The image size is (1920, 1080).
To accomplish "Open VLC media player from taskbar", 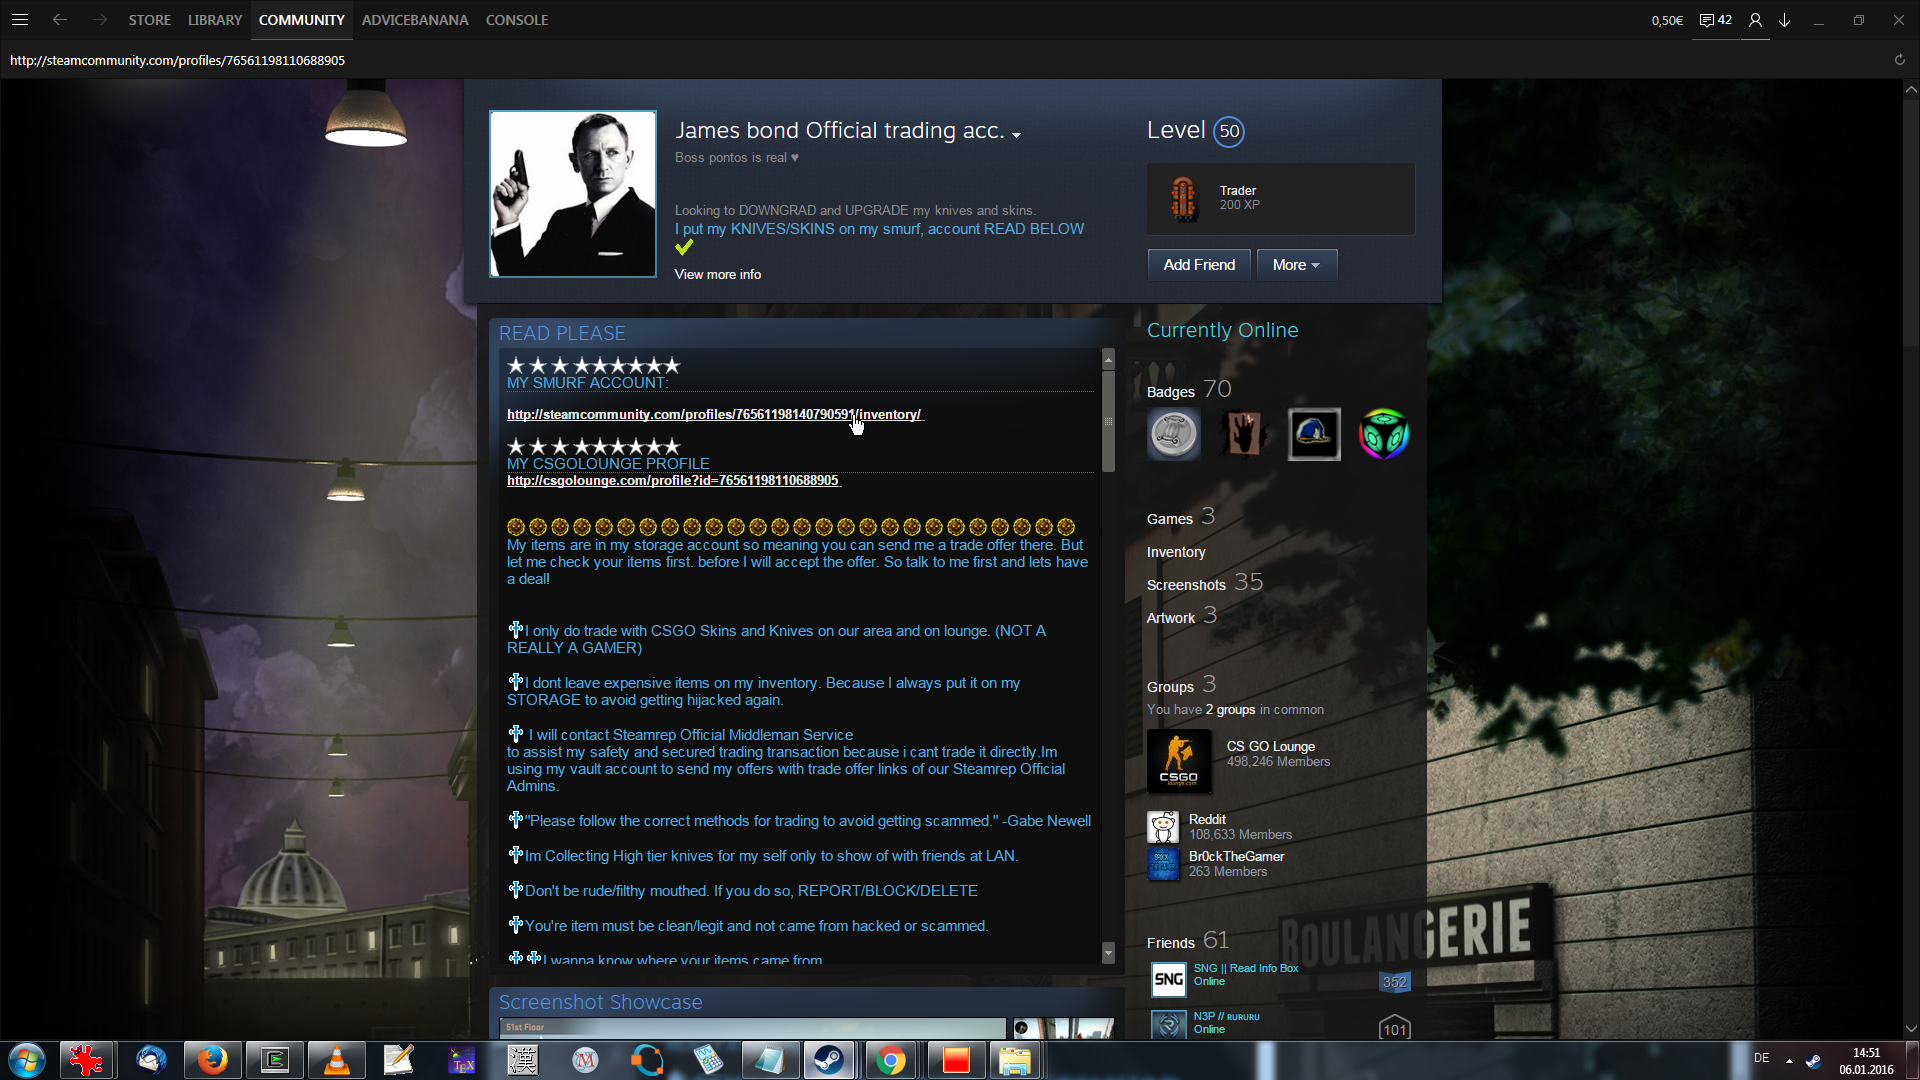I will (x=337, y=1060).
